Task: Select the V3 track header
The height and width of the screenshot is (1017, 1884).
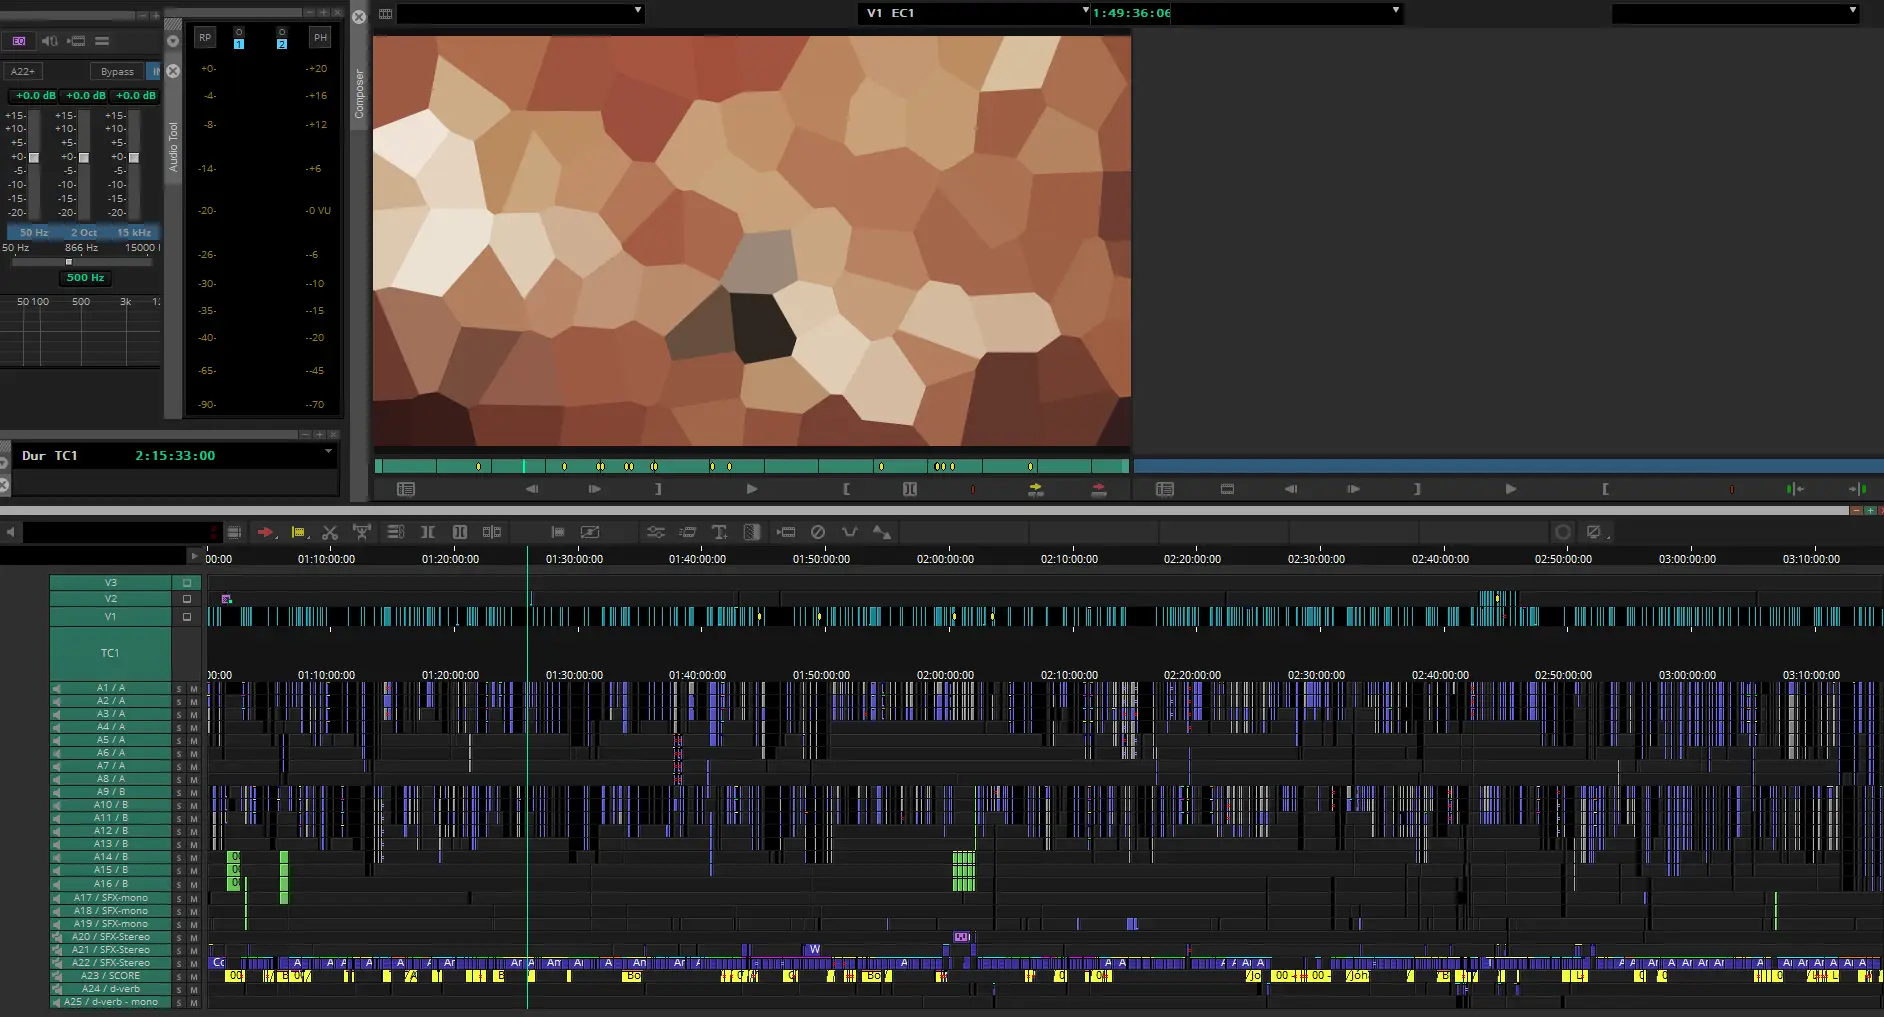Action: coord(111,582)
